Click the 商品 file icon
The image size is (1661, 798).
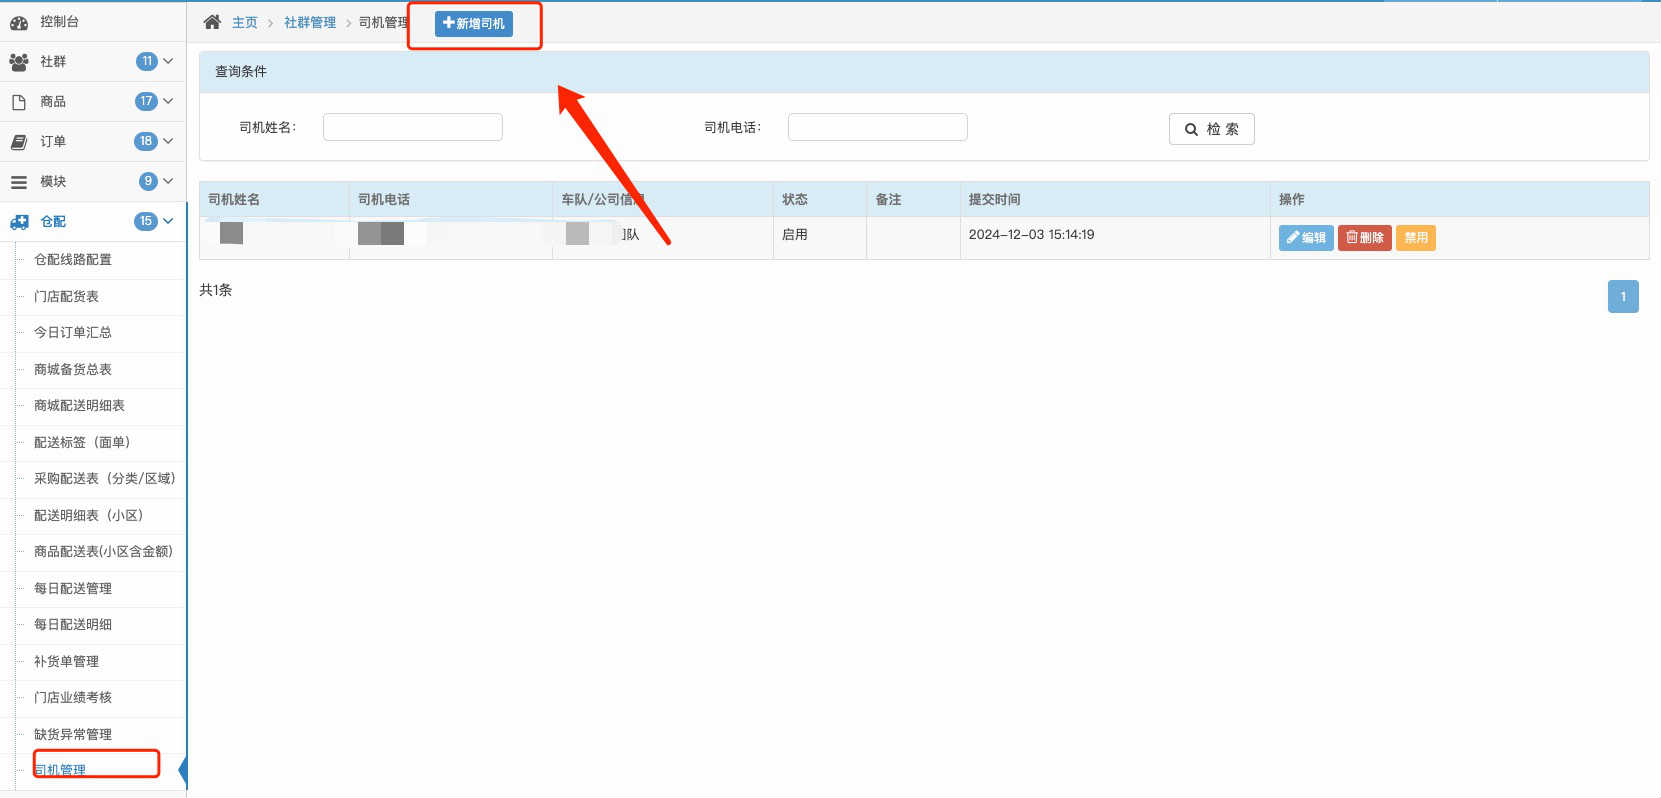[19, 102]
